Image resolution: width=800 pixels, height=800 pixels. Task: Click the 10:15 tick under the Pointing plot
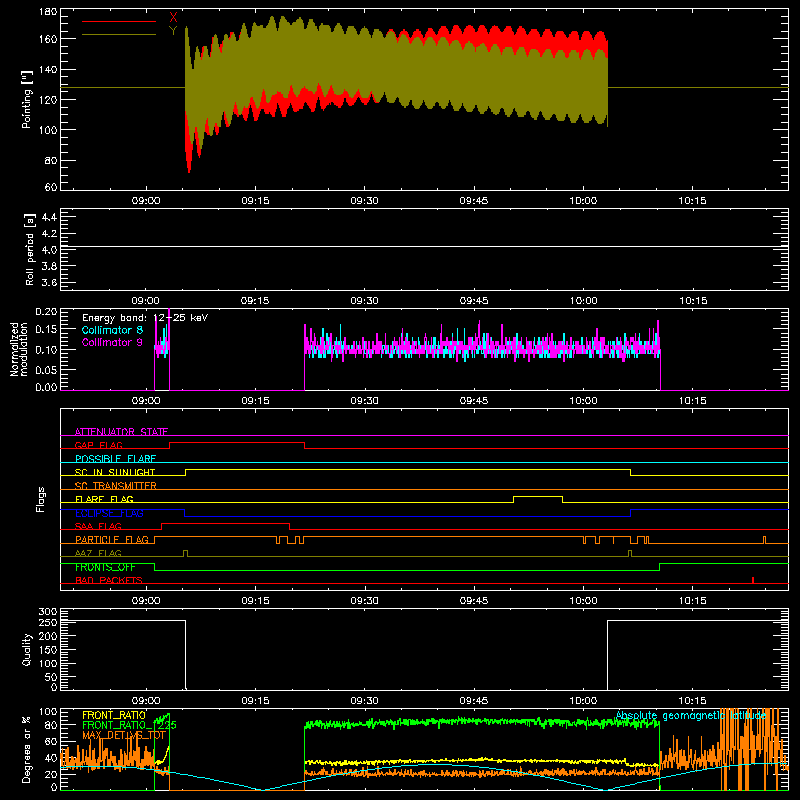[692, 201]
